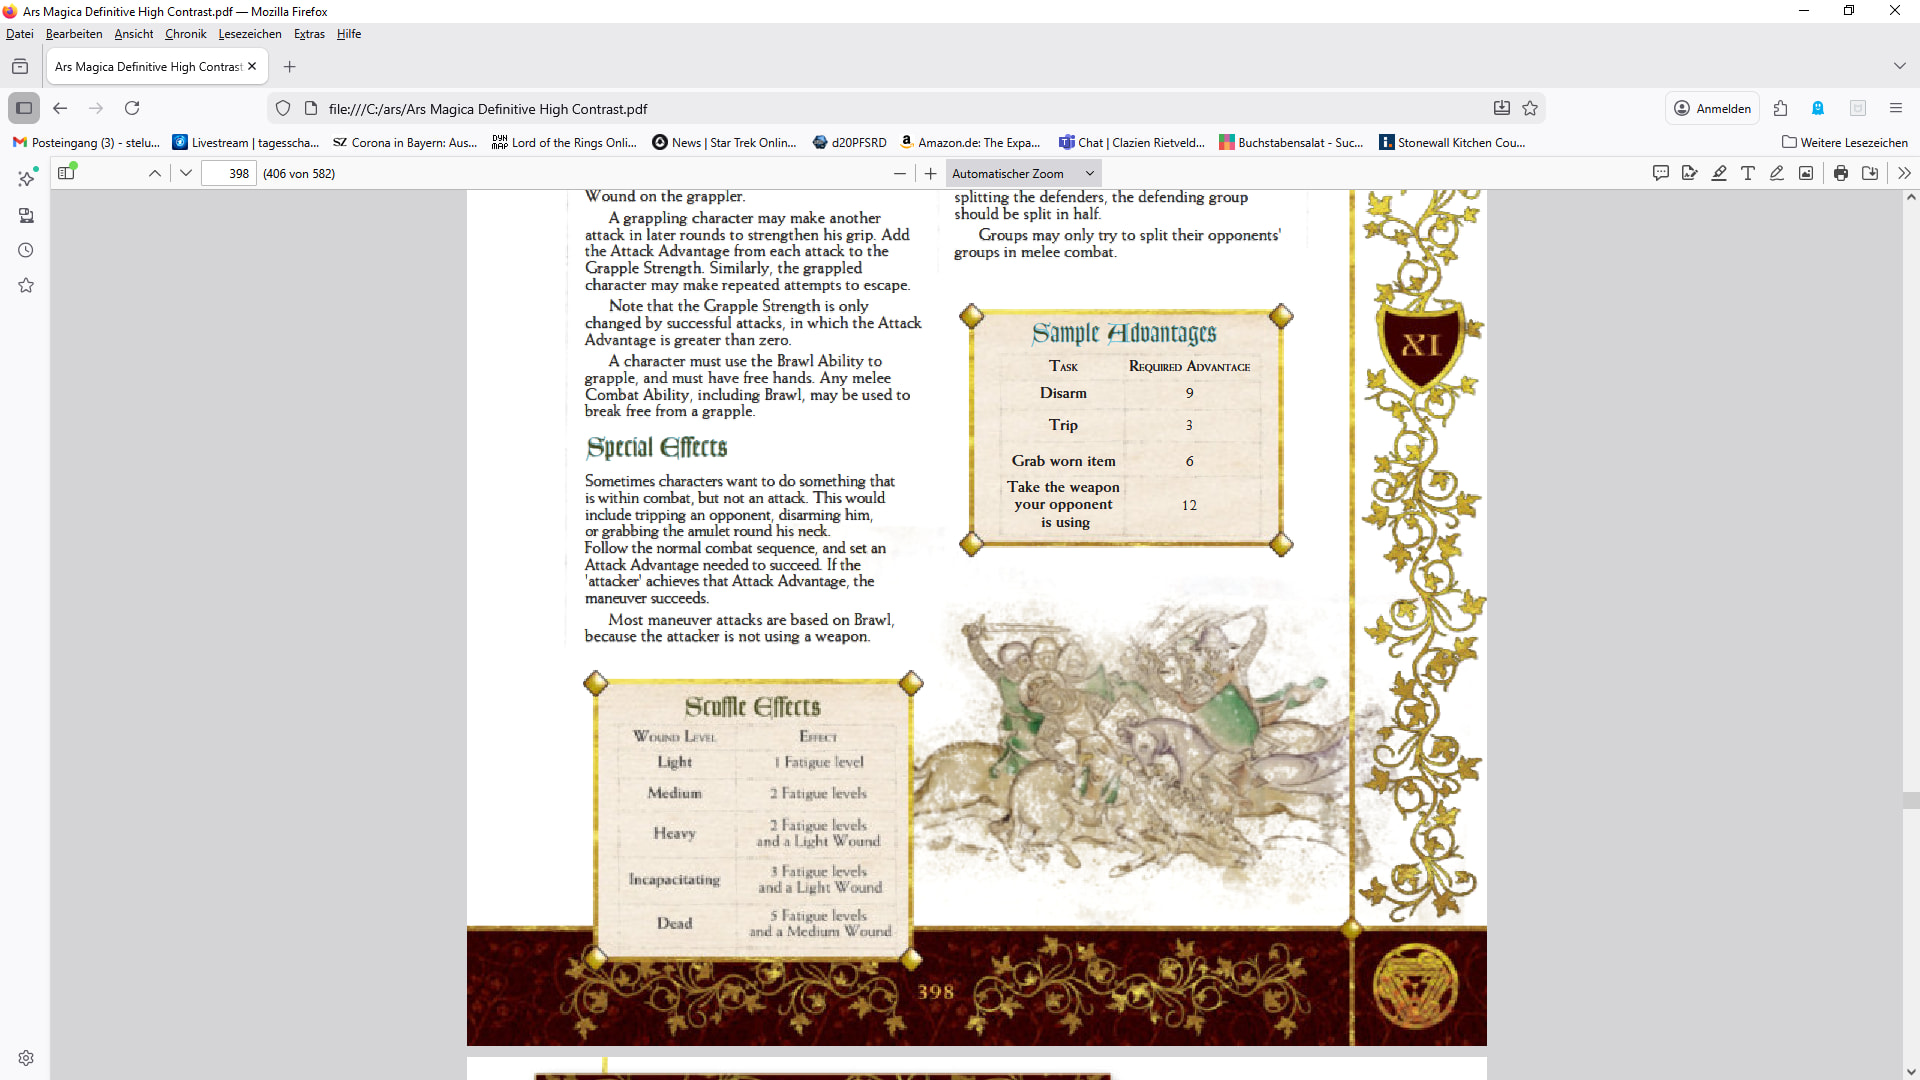The image size is (1920, 1080).
Task: Open the d20PFSRD bookmark
Action: [850, 143]
